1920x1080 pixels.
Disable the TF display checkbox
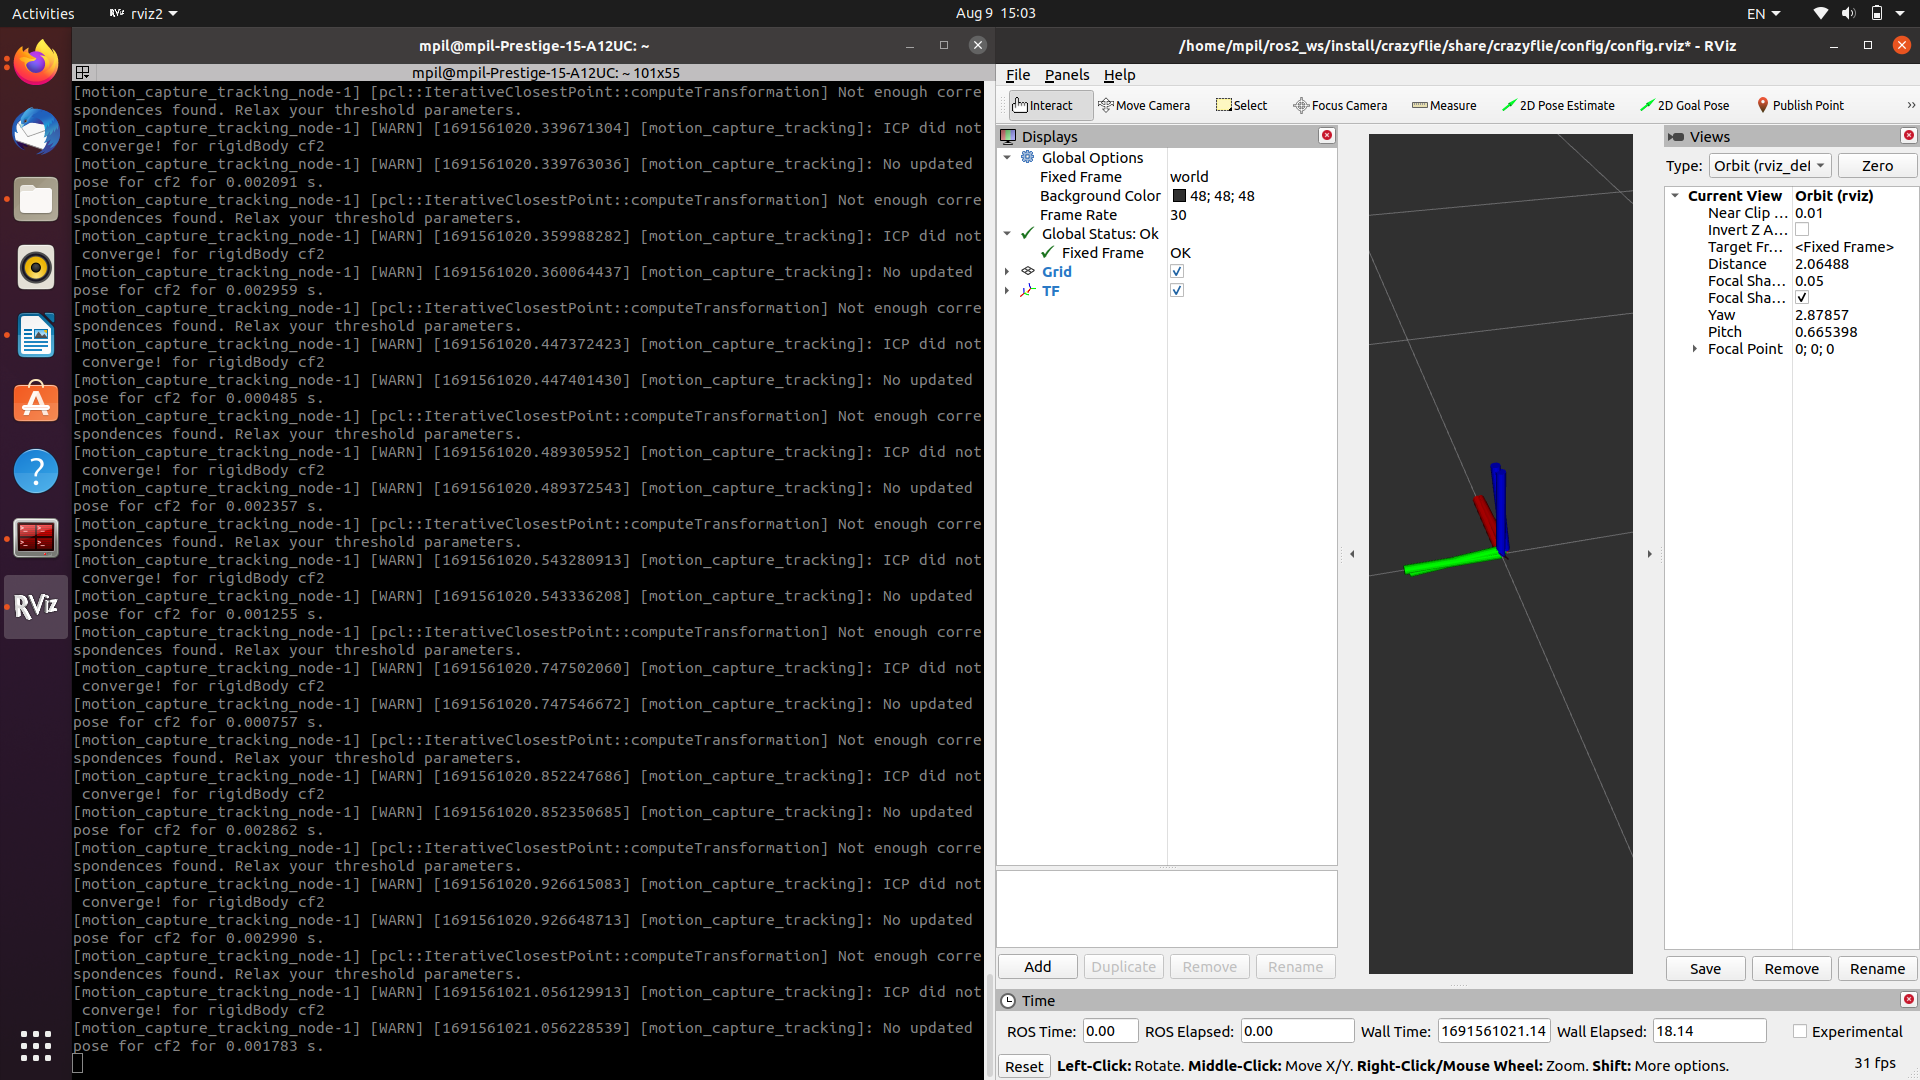point(1177,290)
